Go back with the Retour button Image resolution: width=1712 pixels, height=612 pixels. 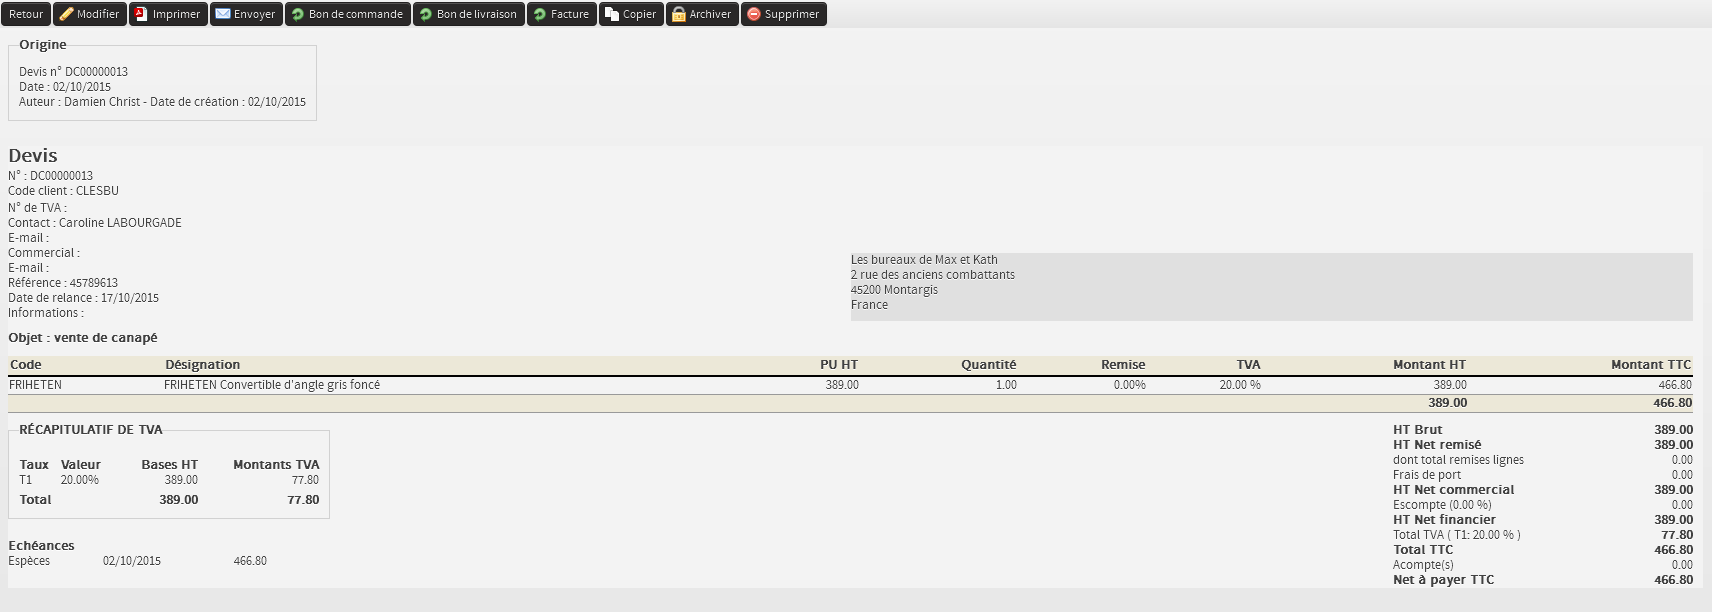(x=26, y=14)
